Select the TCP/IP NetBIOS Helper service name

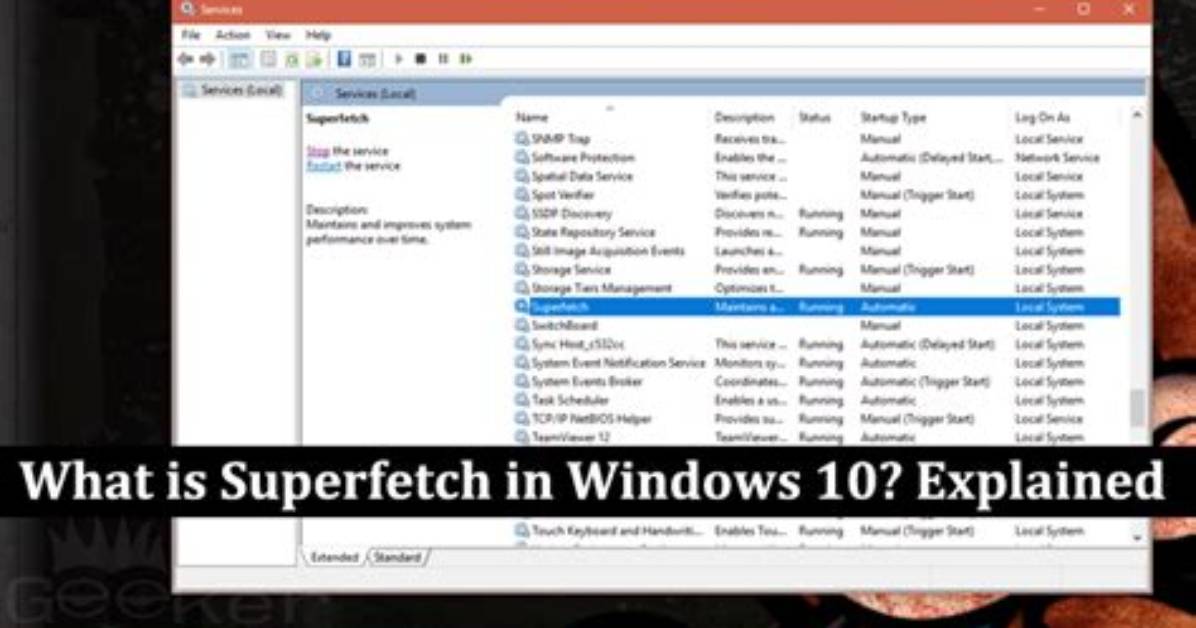coord(592,419)
